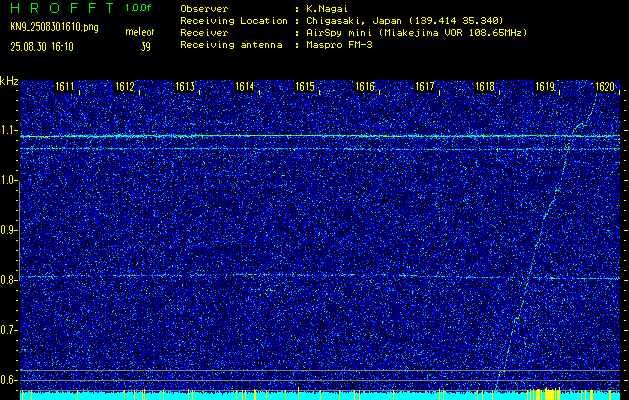
Task: Click the meteor count value 39
Action: click(x=146, y=47)
